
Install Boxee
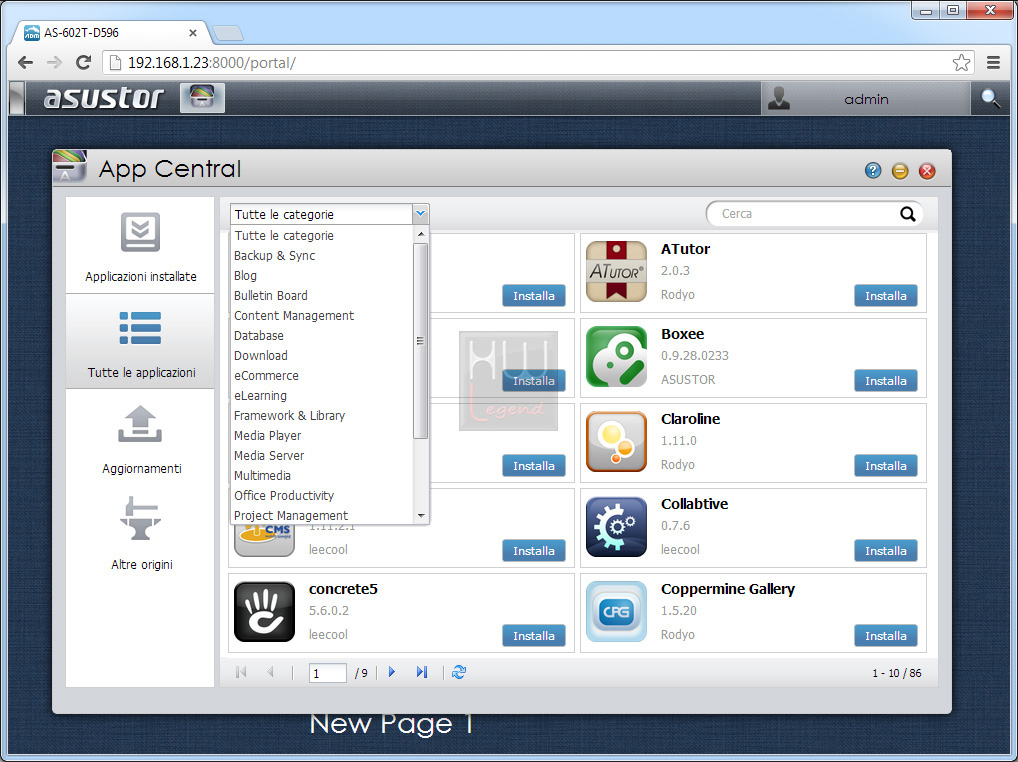(886, 381)
